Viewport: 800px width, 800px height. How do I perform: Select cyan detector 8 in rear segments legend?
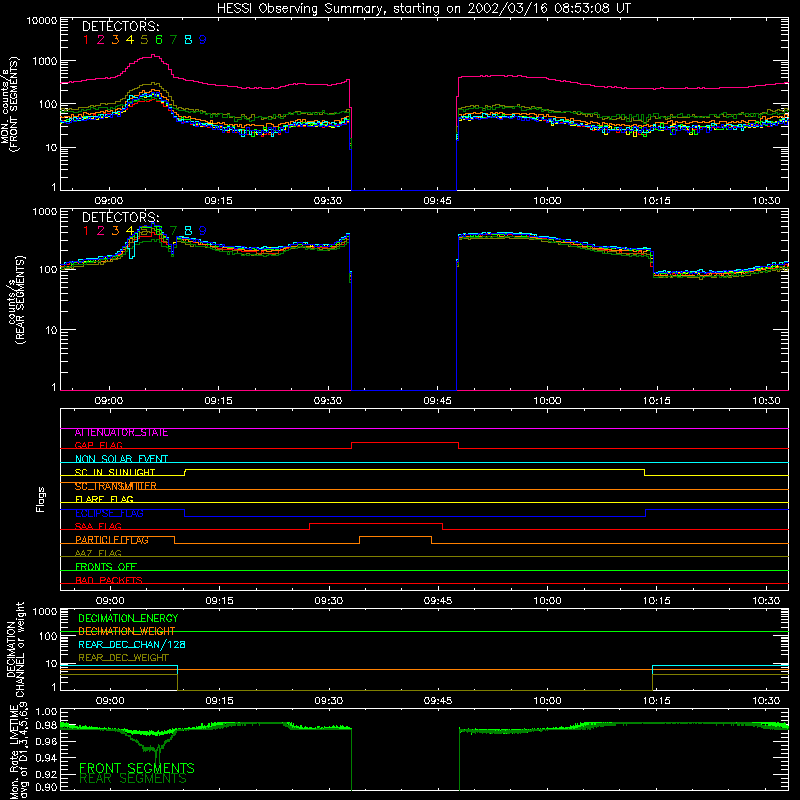188,231
